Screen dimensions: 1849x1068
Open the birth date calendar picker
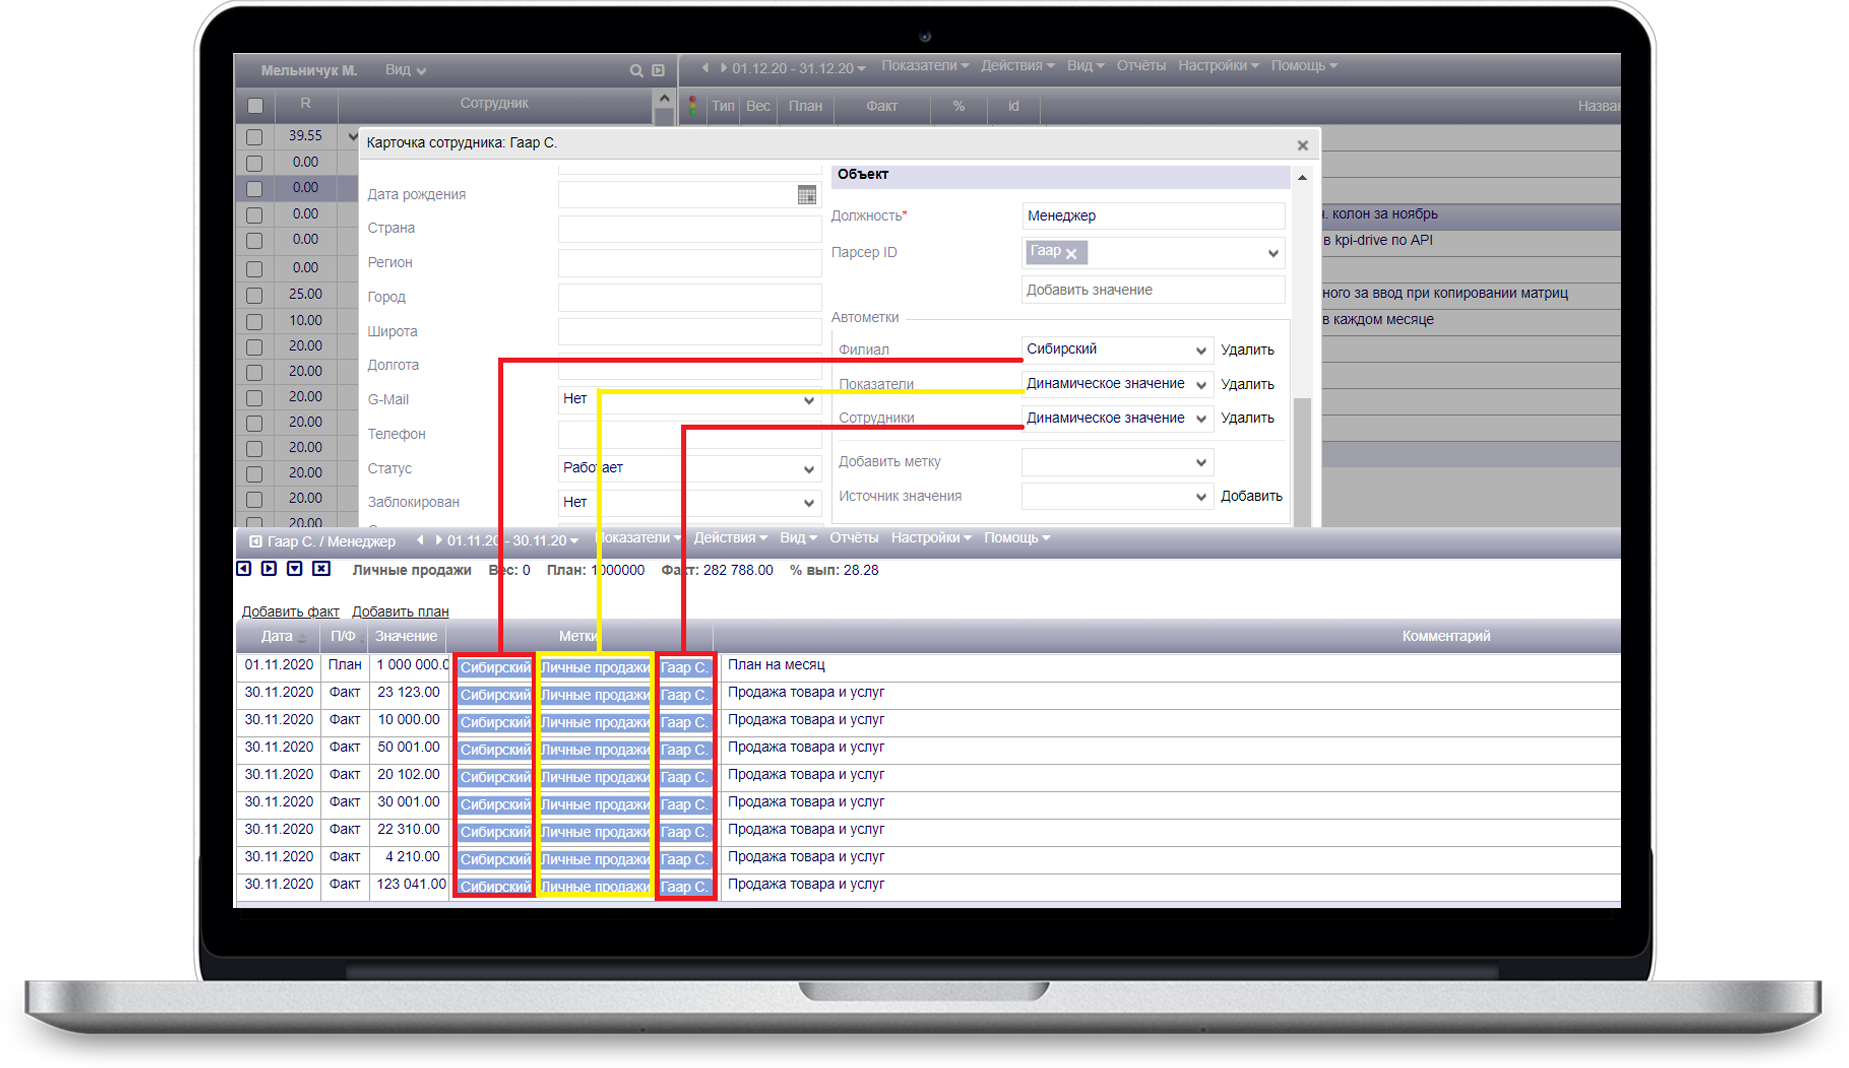tap(806, 195)
